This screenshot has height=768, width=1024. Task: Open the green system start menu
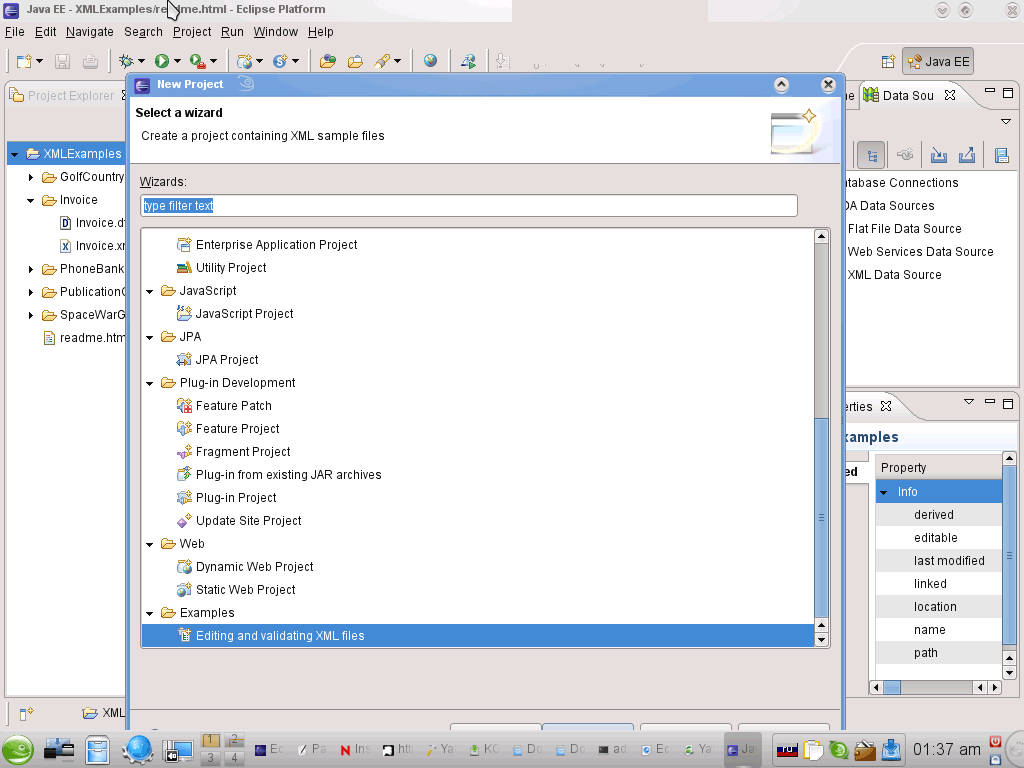pos(18,750)
